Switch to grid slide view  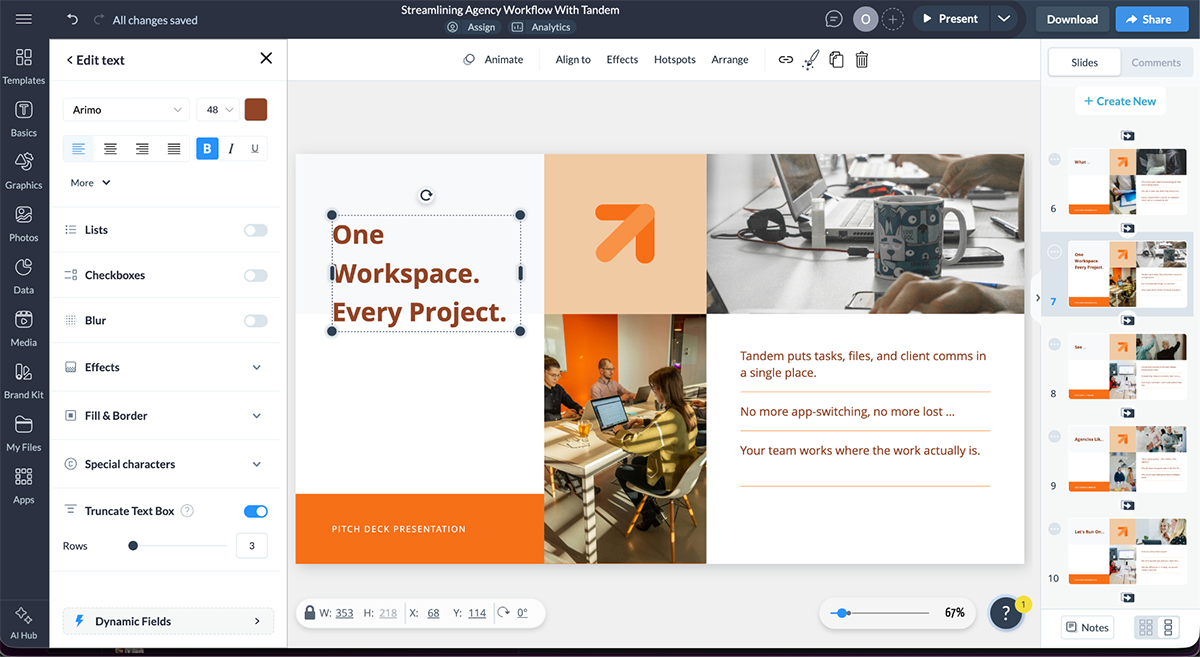1145,628
